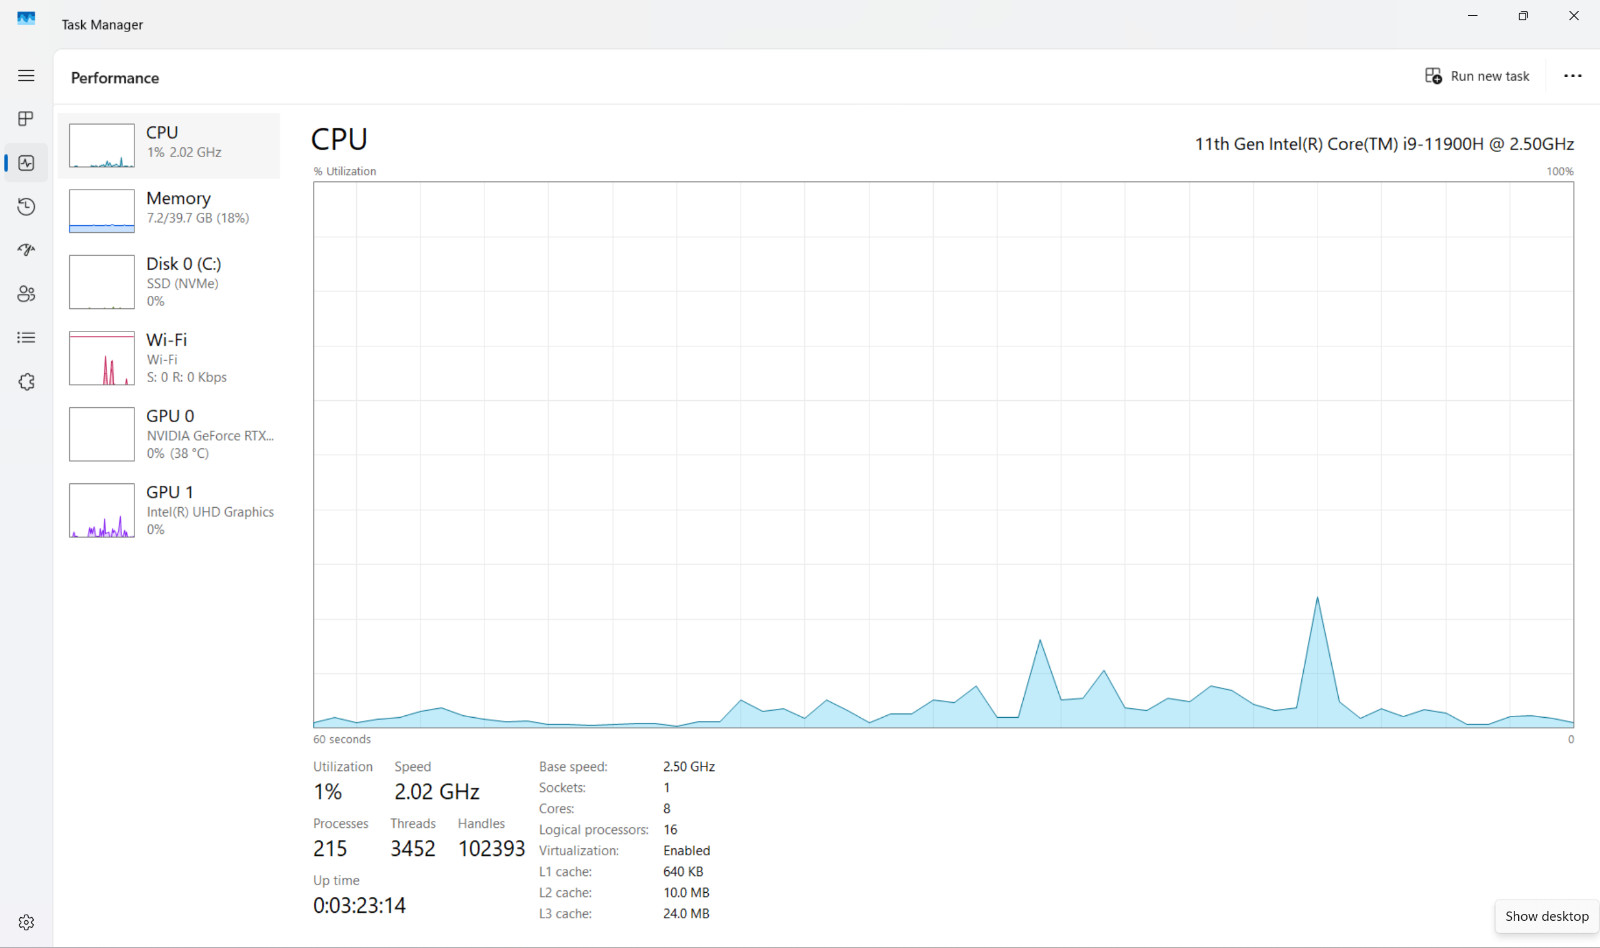Click the Show desktop button
1600x948 pixels.
1547,916
